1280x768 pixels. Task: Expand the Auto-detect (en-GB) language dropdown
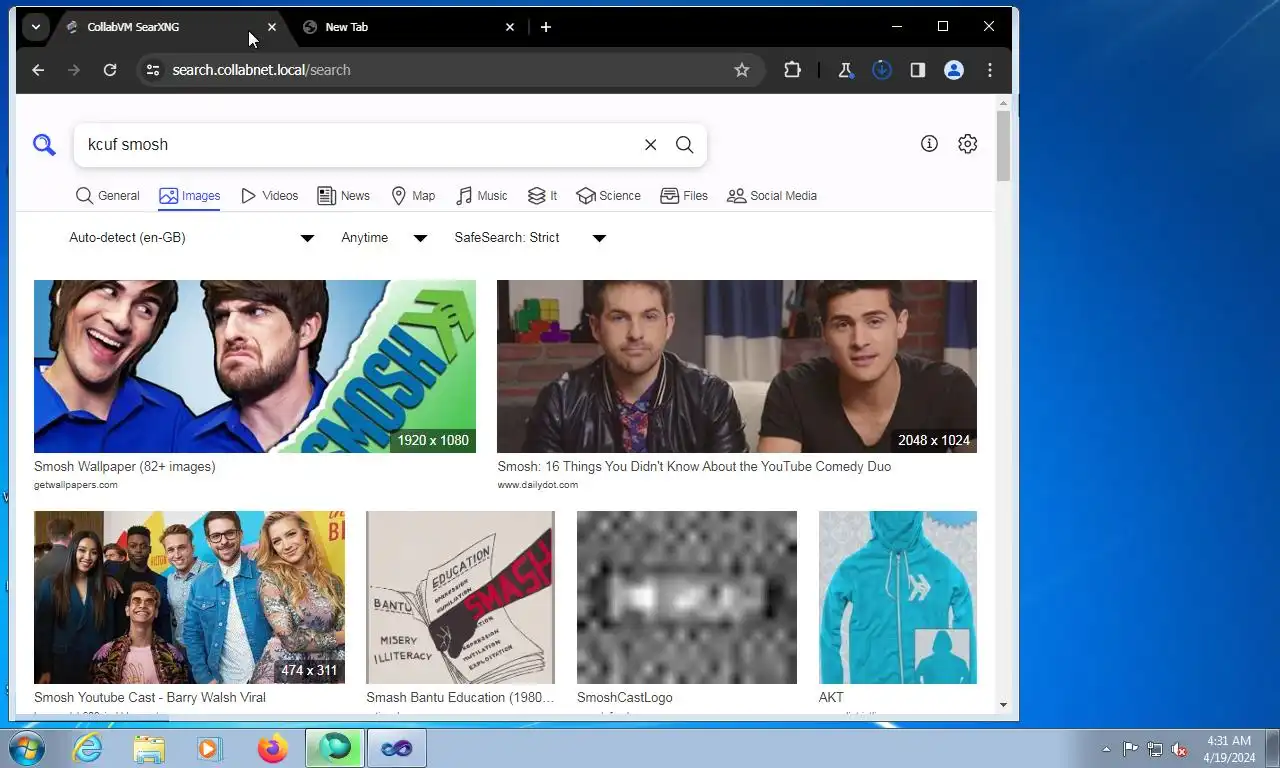pyautogui.click(x=191, y=238)
